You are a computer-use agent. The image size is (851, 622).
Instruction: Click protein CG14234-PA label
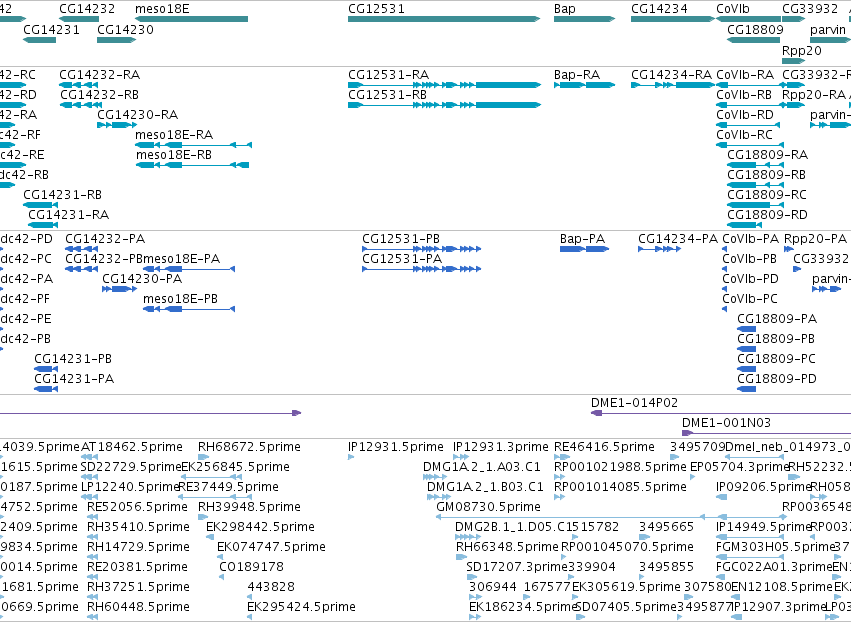click(678, 239)
